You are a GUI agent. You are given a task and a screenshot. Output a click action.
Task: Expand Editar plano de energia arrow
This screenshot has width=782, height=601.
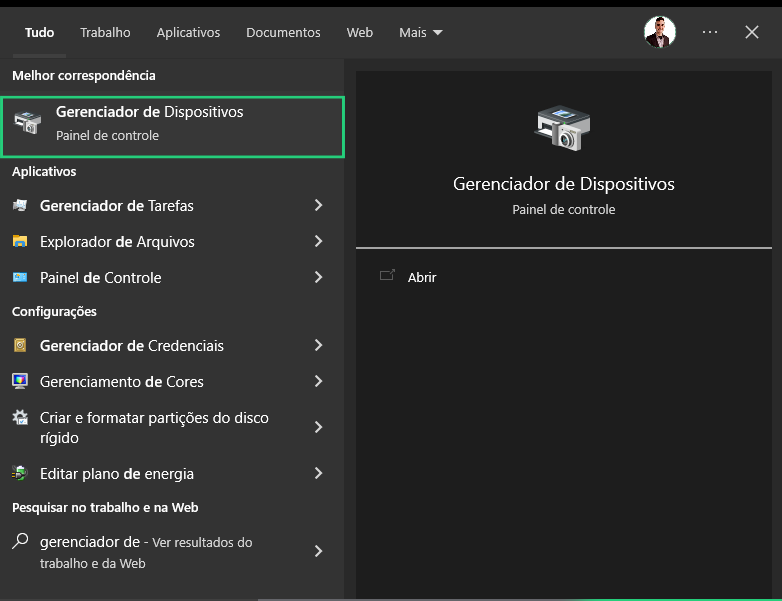pos(319,473)
